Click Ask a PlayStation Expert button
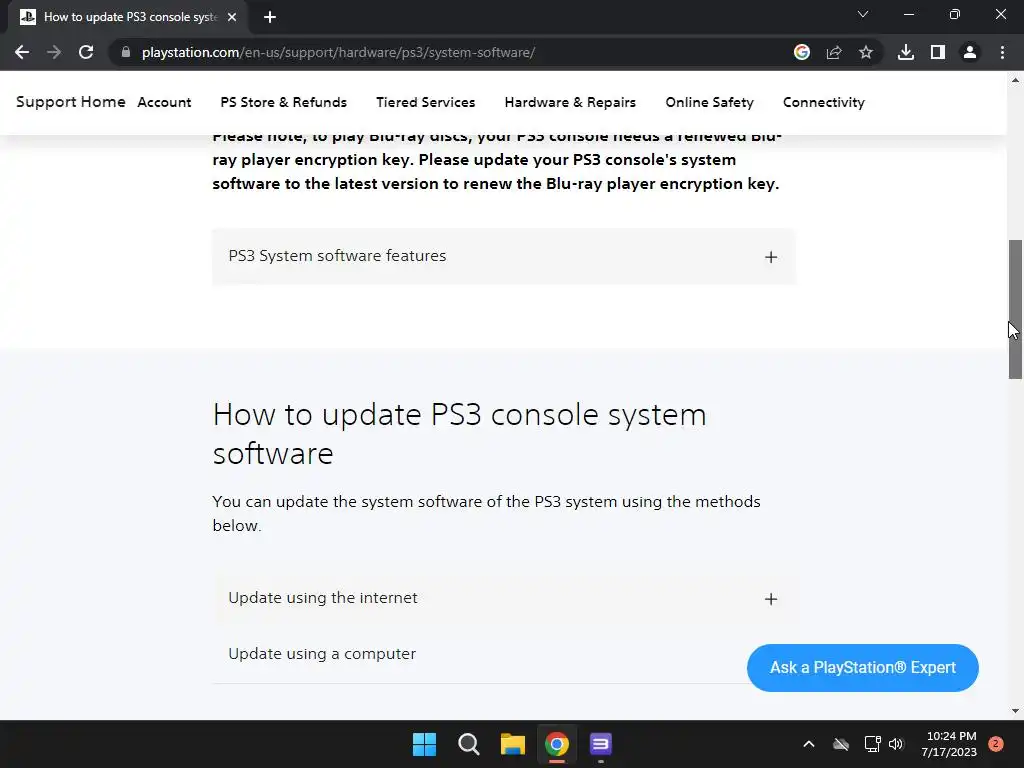 point(863,667)
